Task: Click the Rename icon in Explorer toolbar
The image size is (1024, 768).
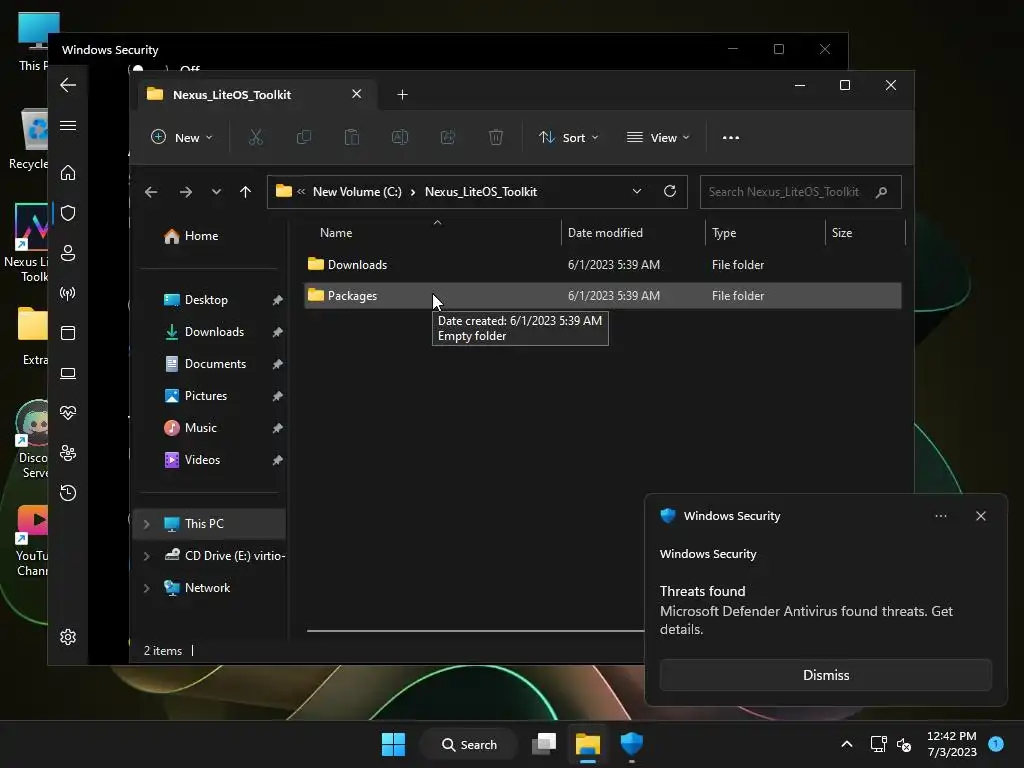Action: click(400, 137)
